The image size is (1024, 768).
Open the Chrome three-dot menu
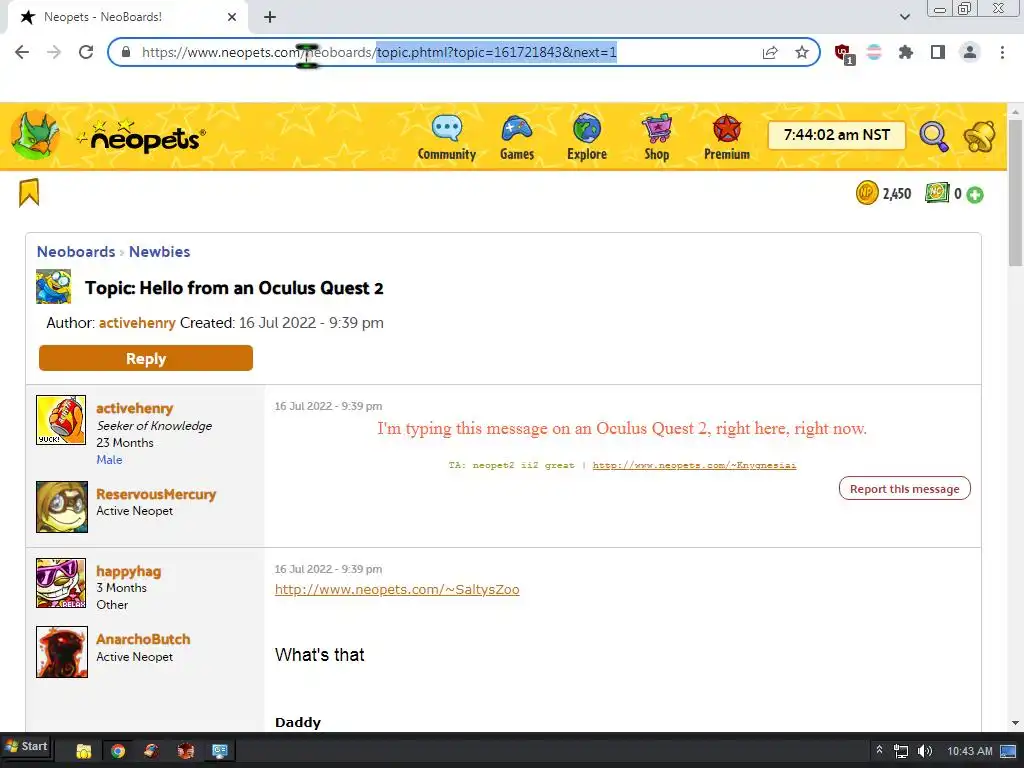pos(1002,52)
